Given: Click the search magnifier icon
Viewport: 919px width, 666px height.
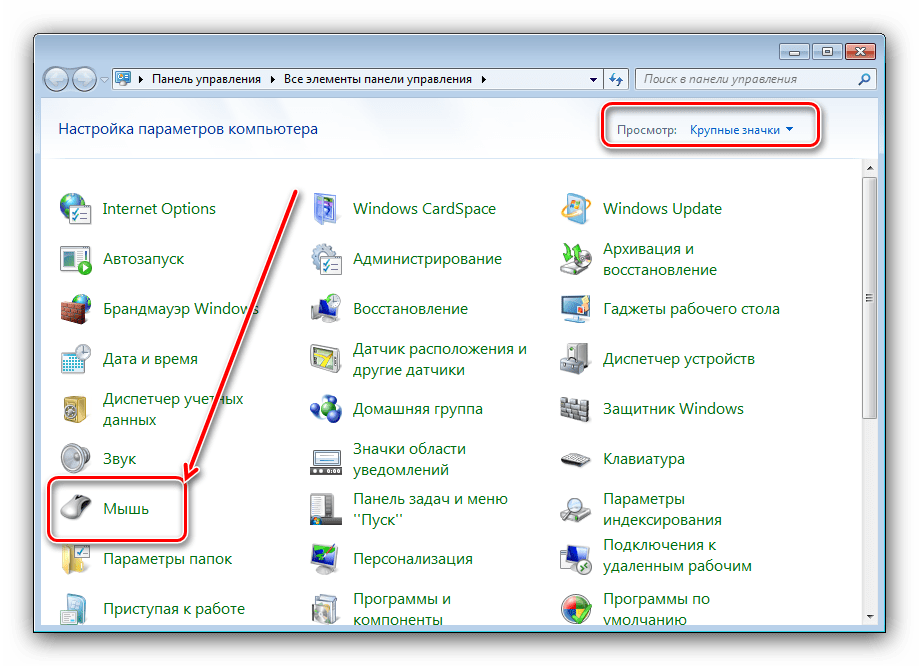Looking at the screenshot, I should [x=864, y=79].
